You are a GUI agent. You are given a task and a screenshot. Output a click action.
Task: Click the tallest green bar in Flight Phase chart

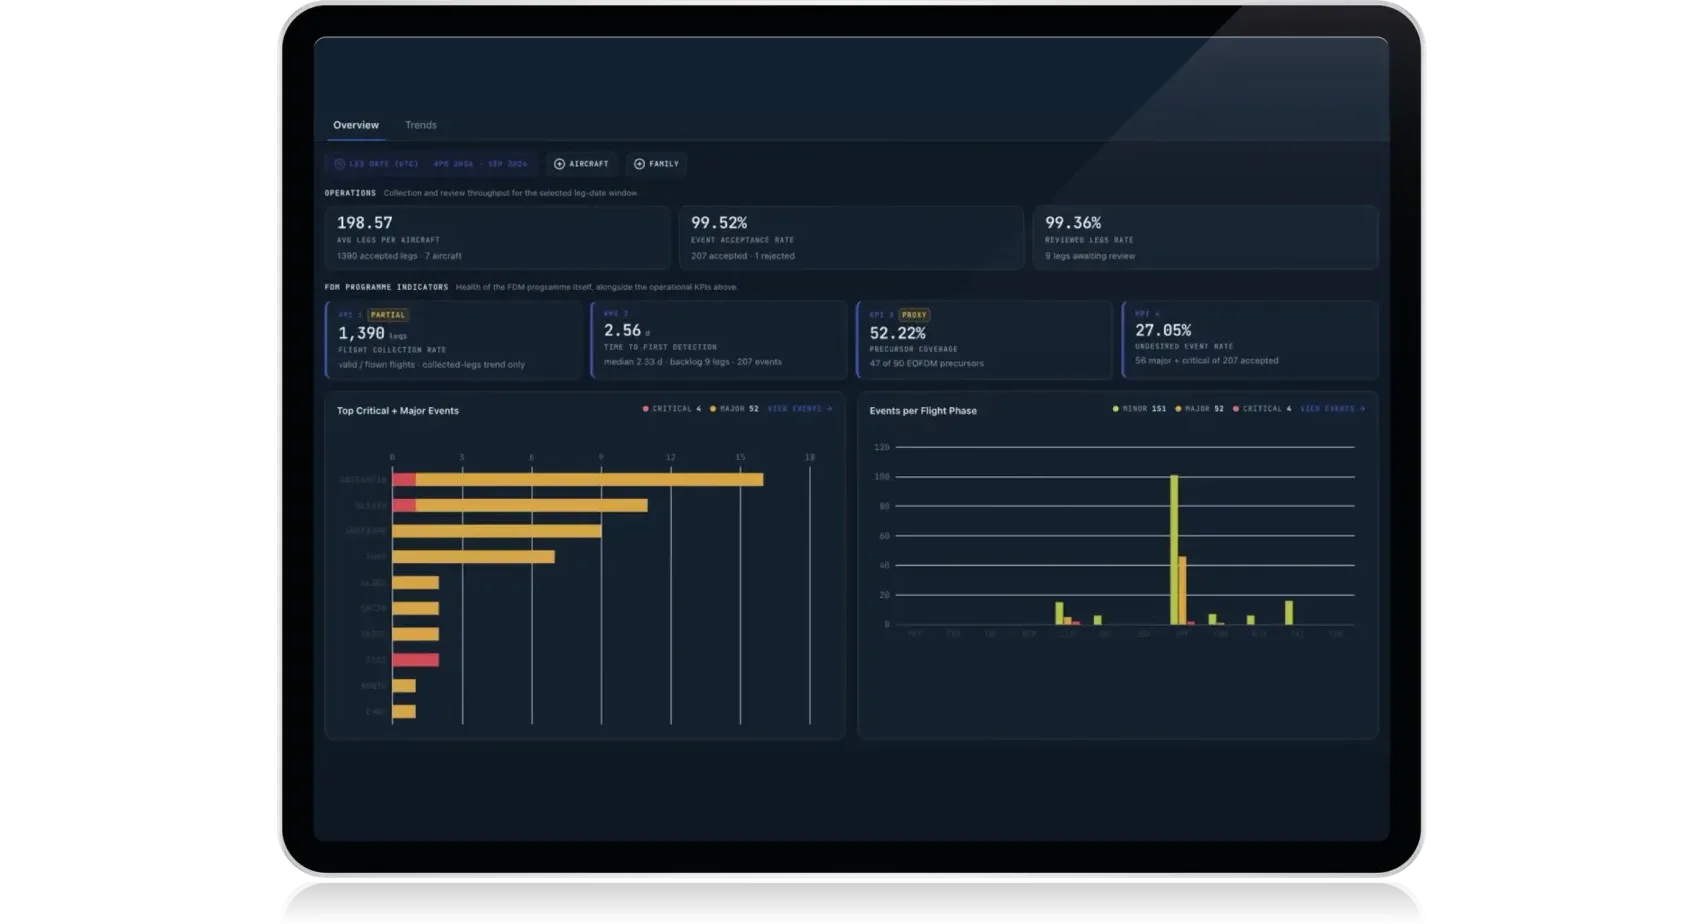coord(1174,550)
